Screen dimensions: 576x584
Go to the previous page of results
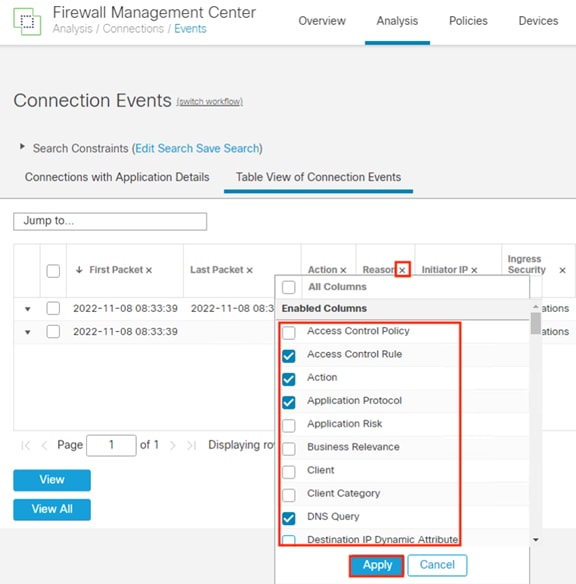[x=44, y=445]
